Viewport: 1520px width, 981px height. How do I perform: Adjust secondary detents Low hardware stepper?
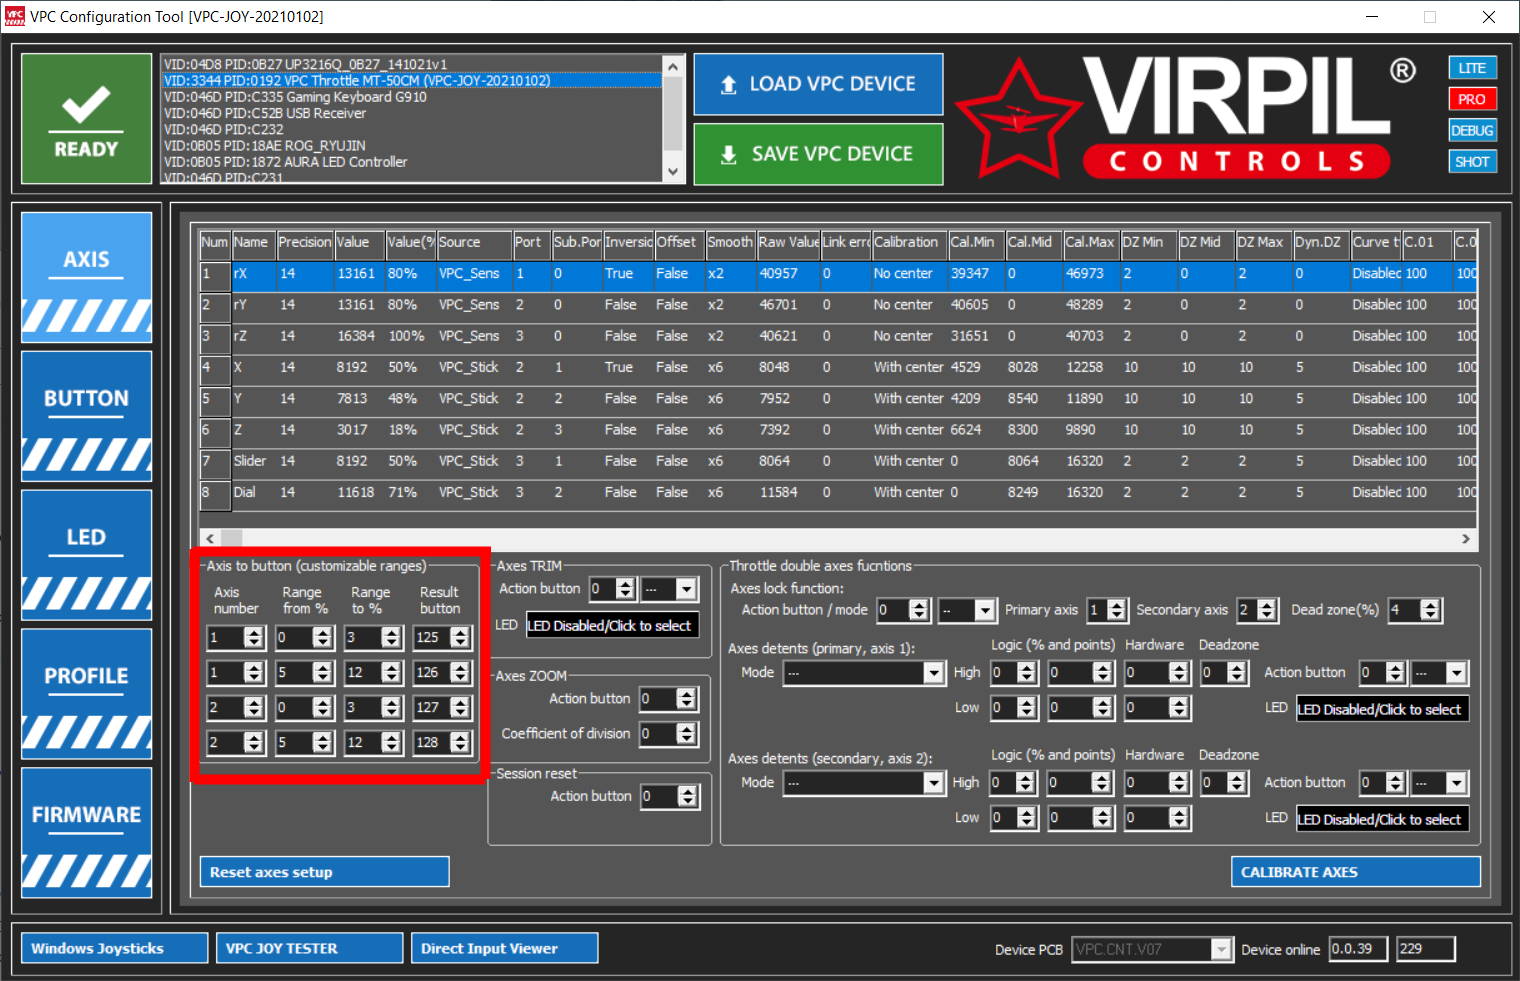click(1179, 818)
